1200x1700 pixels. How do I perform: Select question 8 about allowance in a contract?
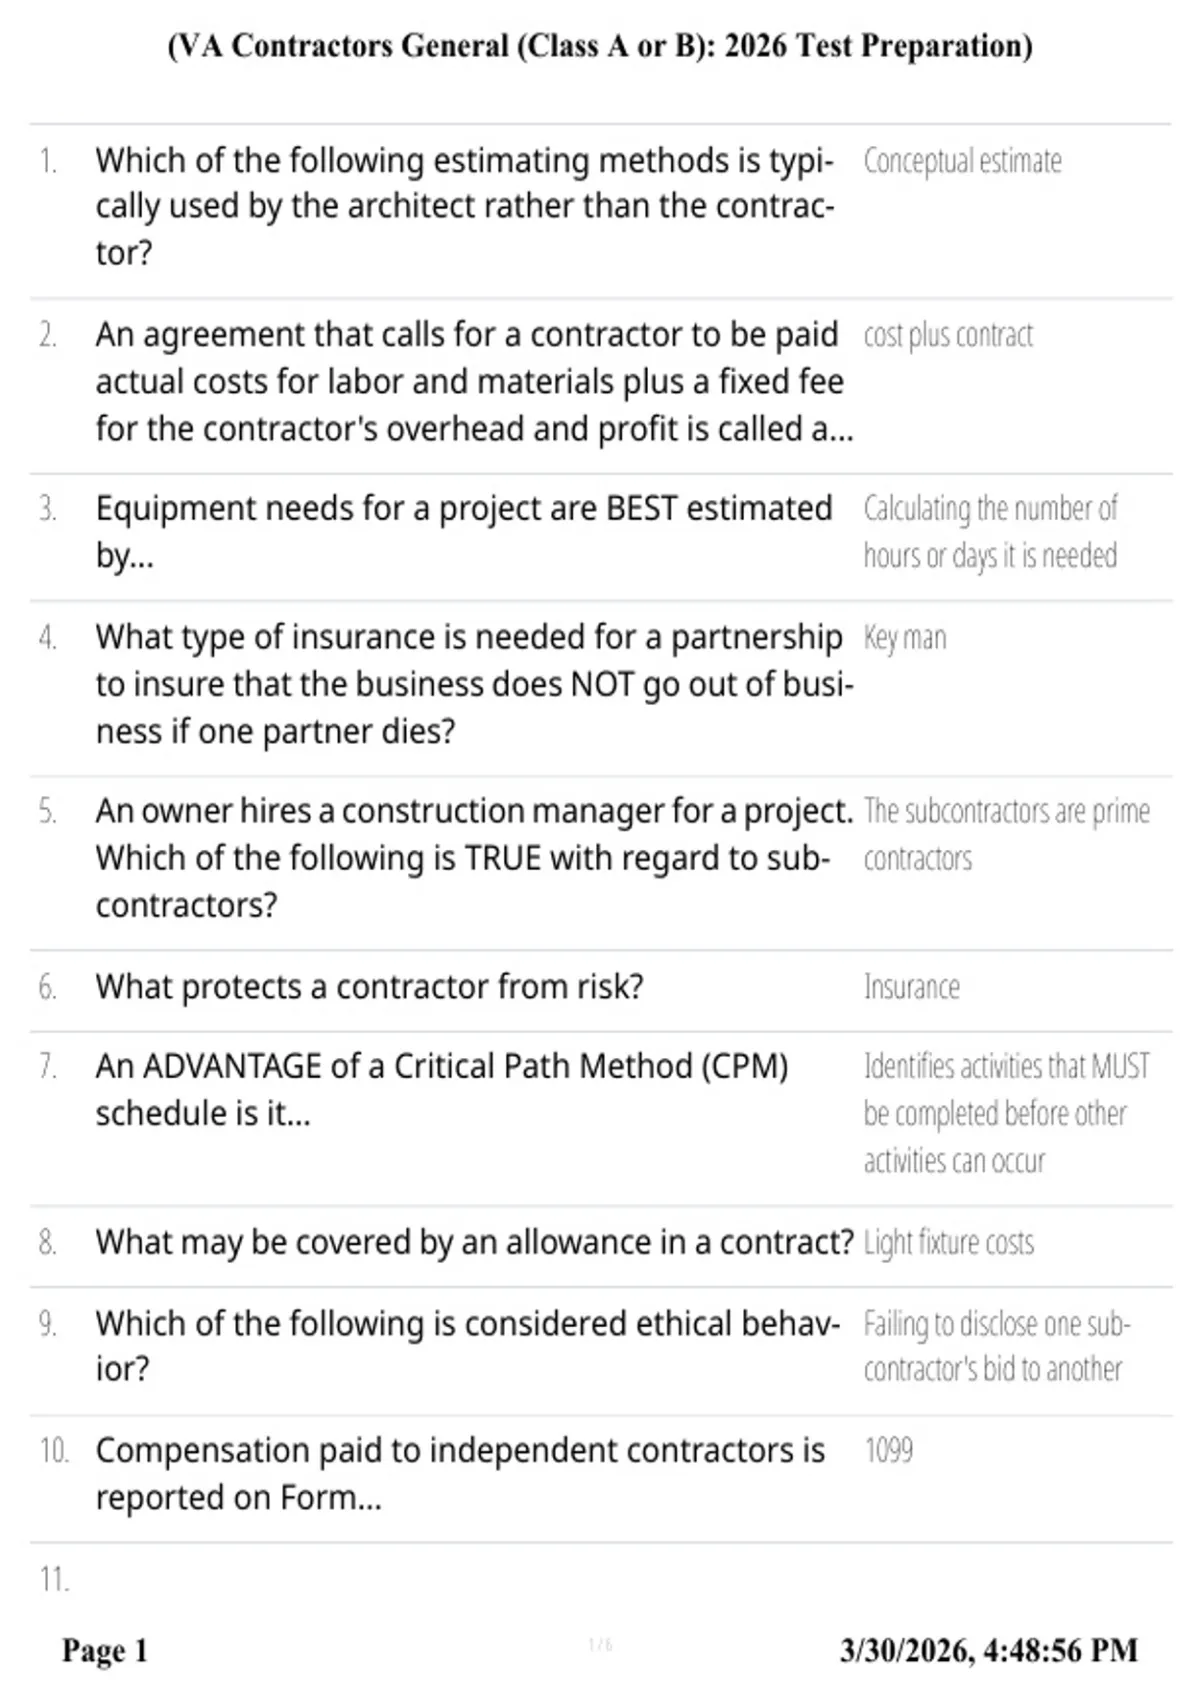[x=475, y=1242]
